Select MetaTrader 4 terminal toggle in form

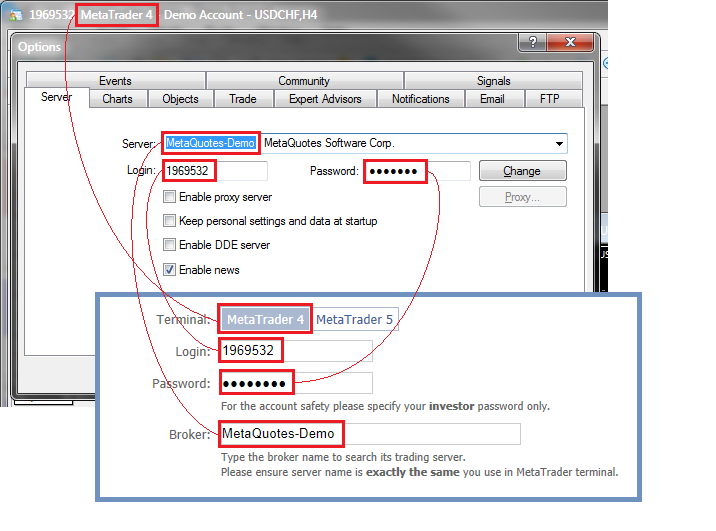tap(265, 319)
